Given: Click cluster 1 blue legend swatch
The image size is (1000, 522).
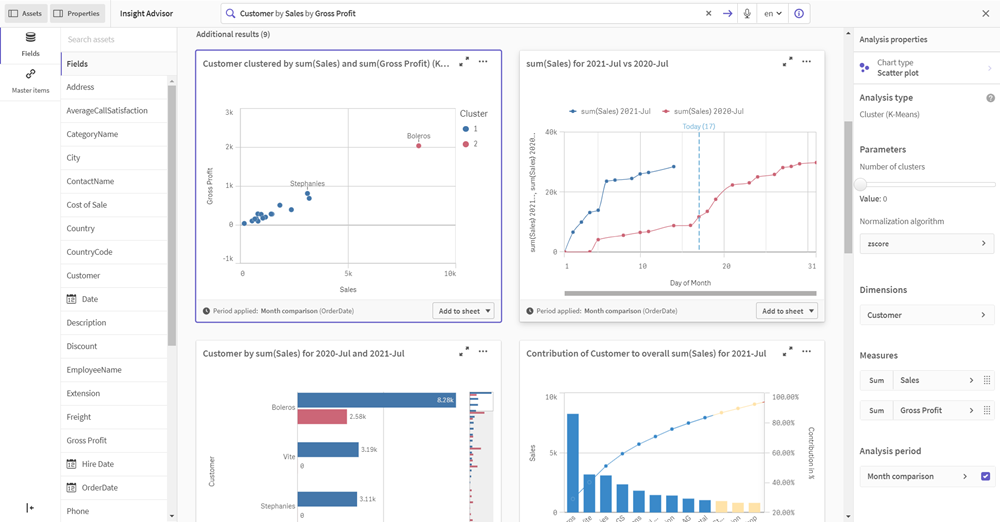Looking at the screenshot, I should (466, 129).
